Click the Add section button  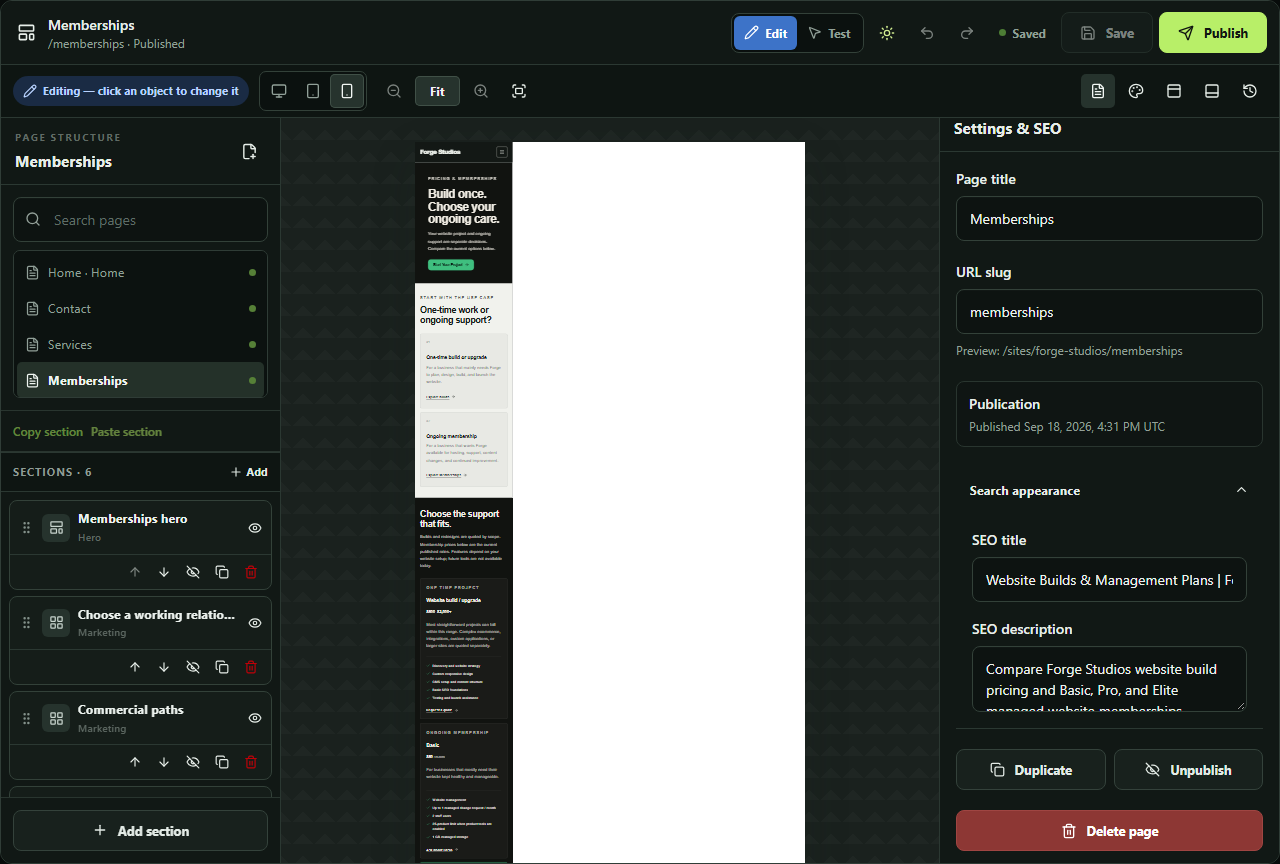141,831
